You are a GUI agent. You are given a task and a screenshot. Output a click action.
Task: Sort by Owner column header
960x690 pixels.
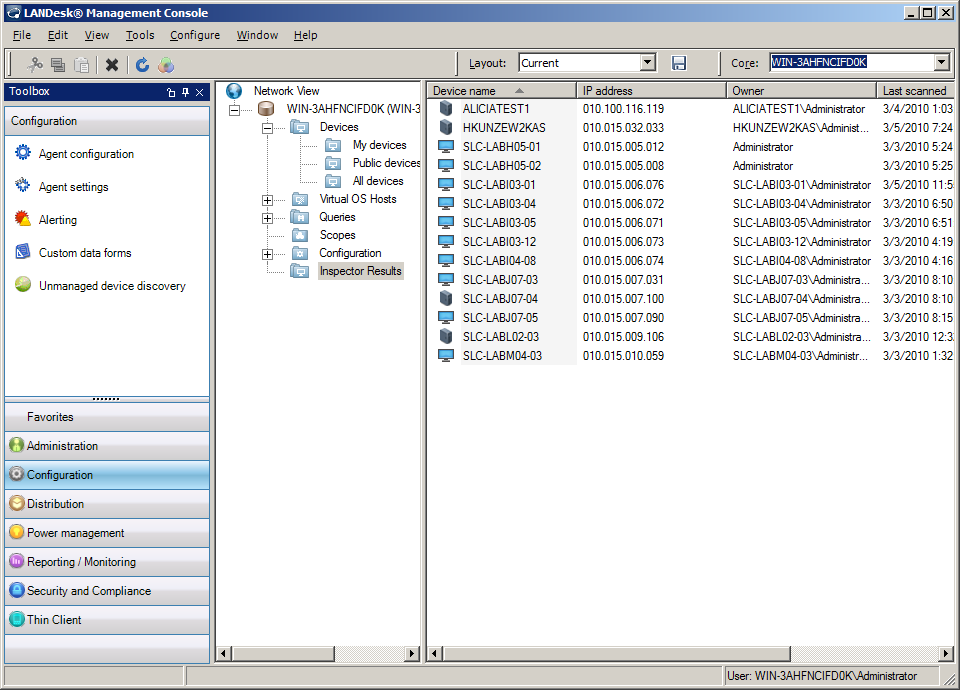pyautogui.click(x=801, y=91)
